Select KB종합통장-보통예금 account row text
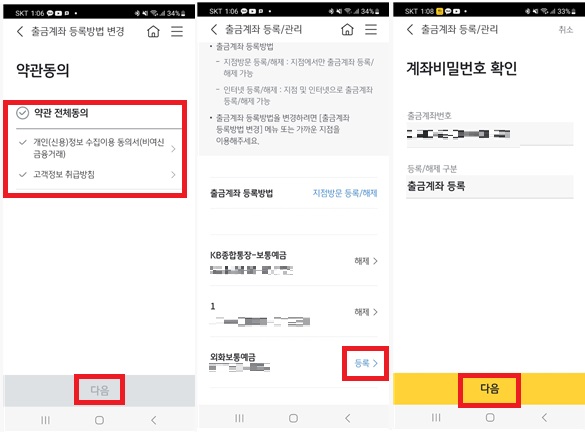 (x=248, y=255)
